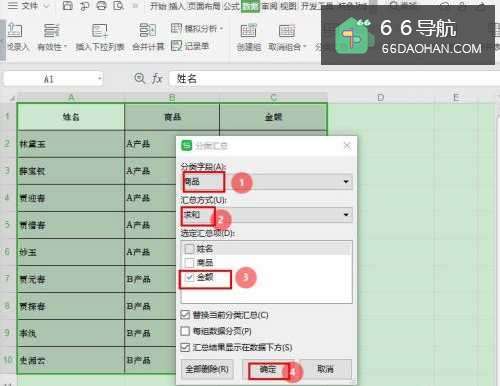Tick the 商品 checkbox in 选定汇总项 list
This screenshot has width=500, height=386.
tap(189, 263)
